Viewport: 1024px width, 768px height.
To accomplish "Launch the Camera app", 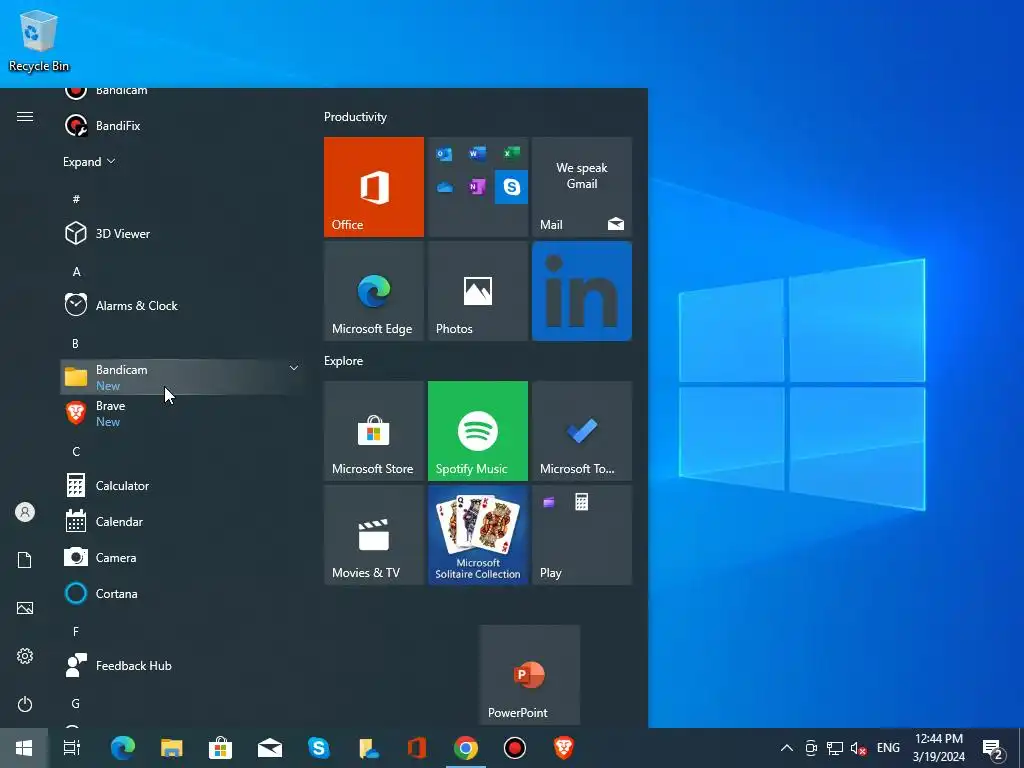I will click(182, 557).
